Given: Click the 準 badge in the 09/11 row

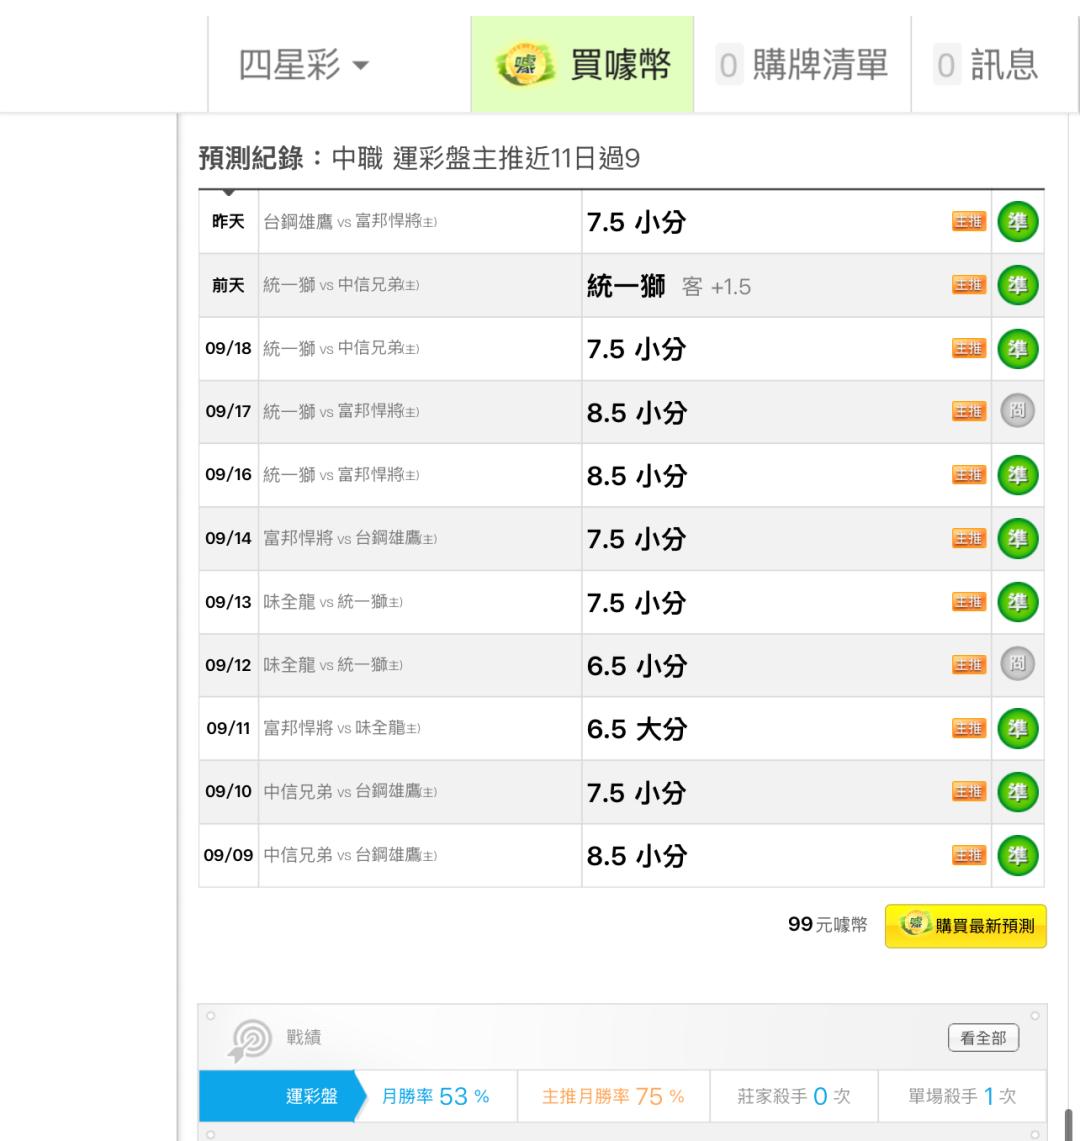Looking at the screenshot, I should coord(1017,728).
